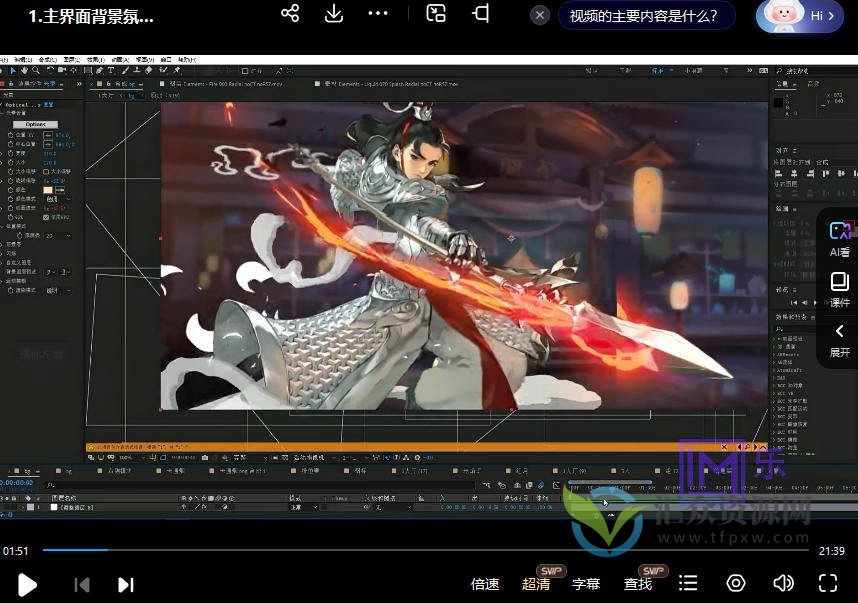This screenshot has width=858, height=603.
Task: Open the player settings icon
Action: 736,584
